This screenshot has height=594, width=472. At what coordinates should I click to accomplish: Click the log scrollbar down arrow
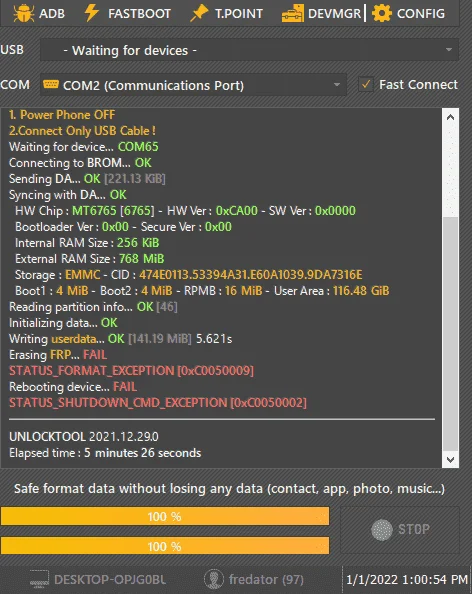tap(450, 460)
